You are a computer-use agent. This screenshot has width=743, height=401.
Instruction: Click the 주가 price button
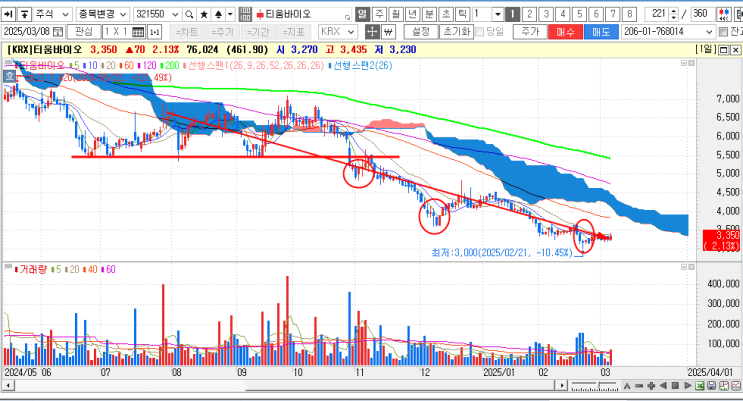(x=530, y=32)
